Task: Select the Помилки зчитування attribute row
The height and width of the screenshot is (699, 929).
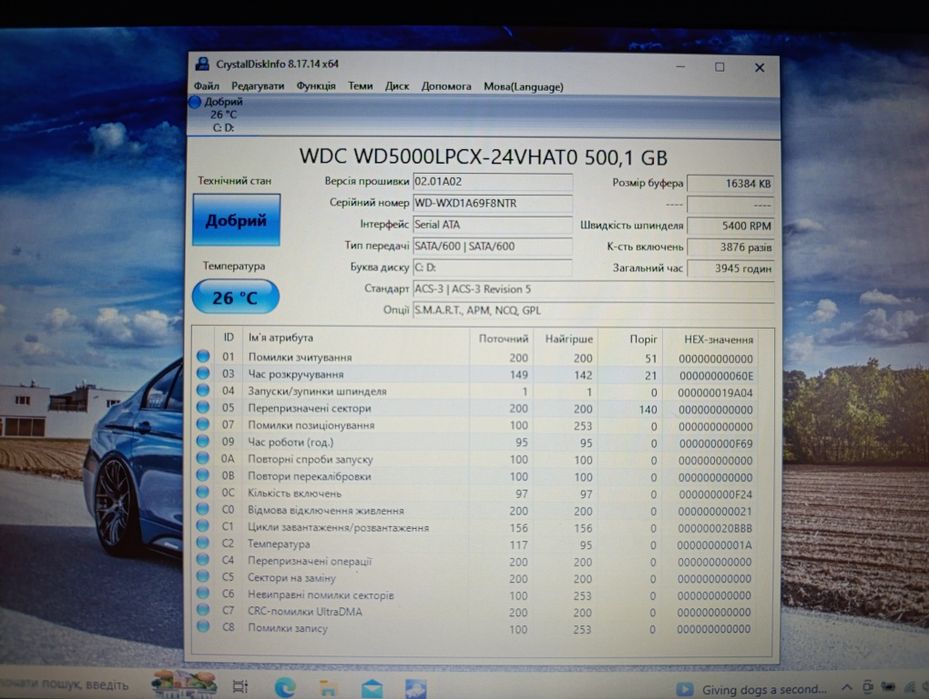Action: 474,357
